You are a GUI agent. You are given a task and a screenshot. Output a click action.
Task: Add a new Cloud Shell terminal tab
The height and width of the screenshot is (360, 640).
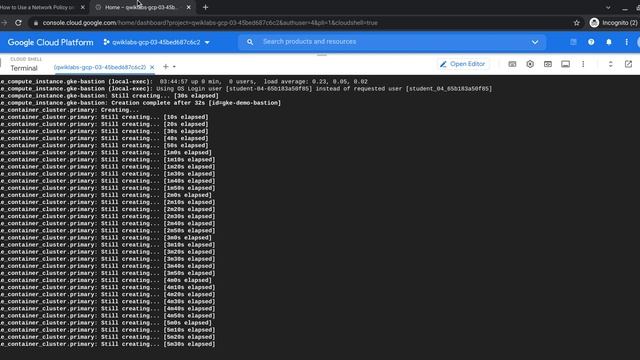click(x=166, y=67)
